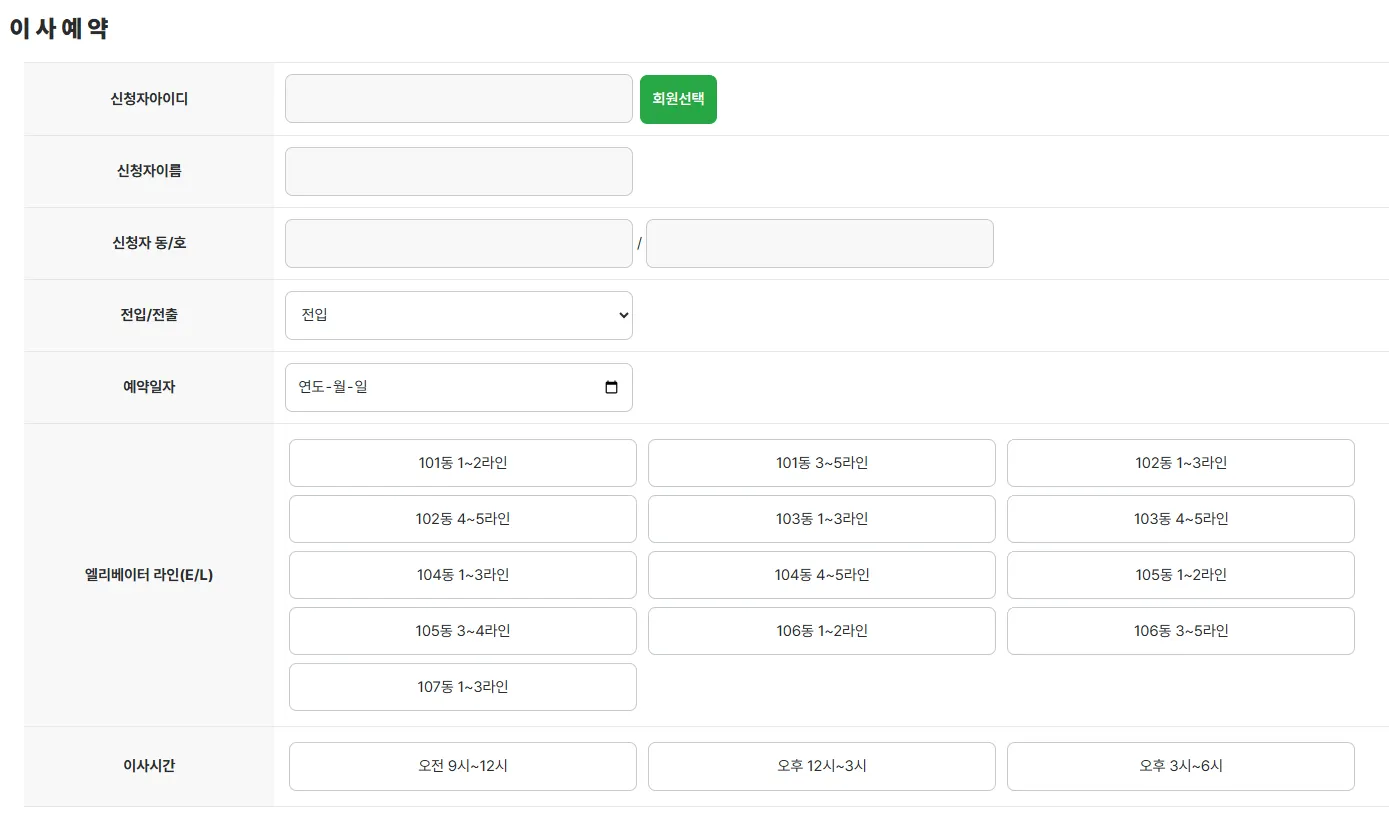Pick the 103동 1~3라인 option

pyautogui.click(x=821, y=519)
